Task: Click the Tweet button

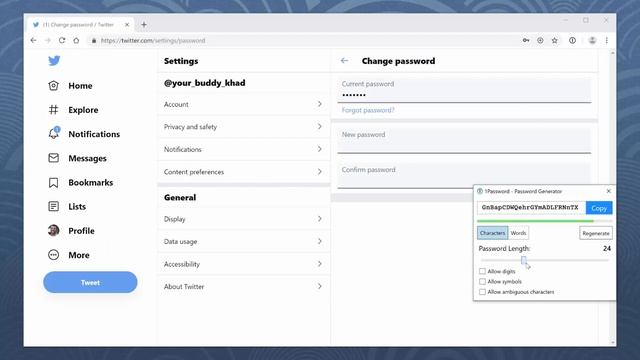Action: point(90,282)
